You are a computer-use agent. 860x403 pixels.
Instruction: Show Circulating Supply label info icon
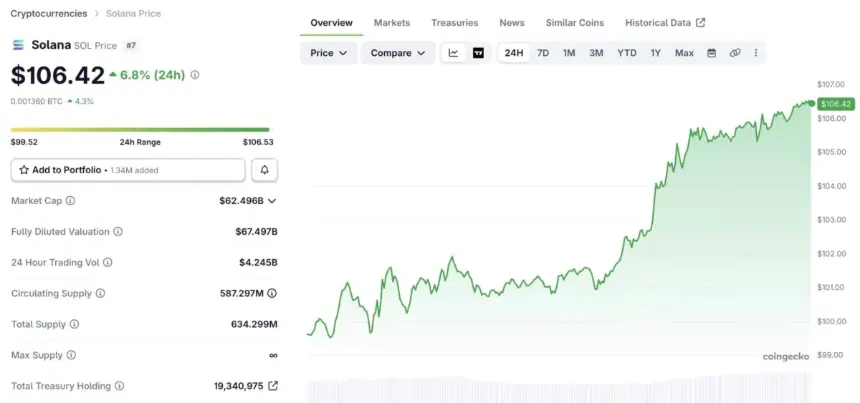coord(100,293)
